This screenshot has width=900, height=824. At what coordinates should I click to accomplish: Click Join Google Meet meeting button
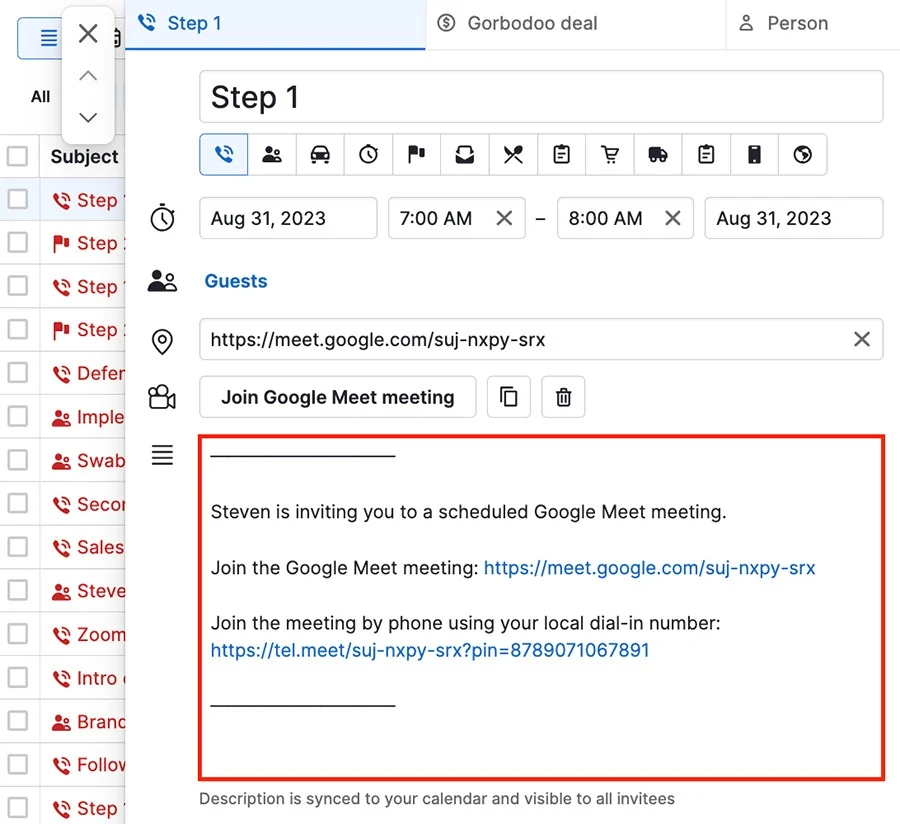[337, 397]
